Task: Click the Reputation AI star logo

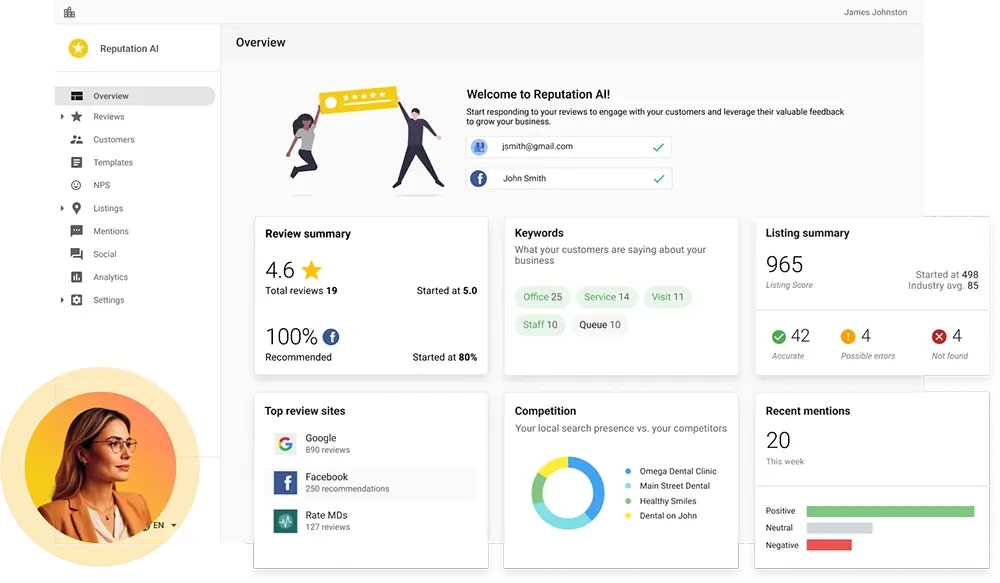Action: (78, 46)
